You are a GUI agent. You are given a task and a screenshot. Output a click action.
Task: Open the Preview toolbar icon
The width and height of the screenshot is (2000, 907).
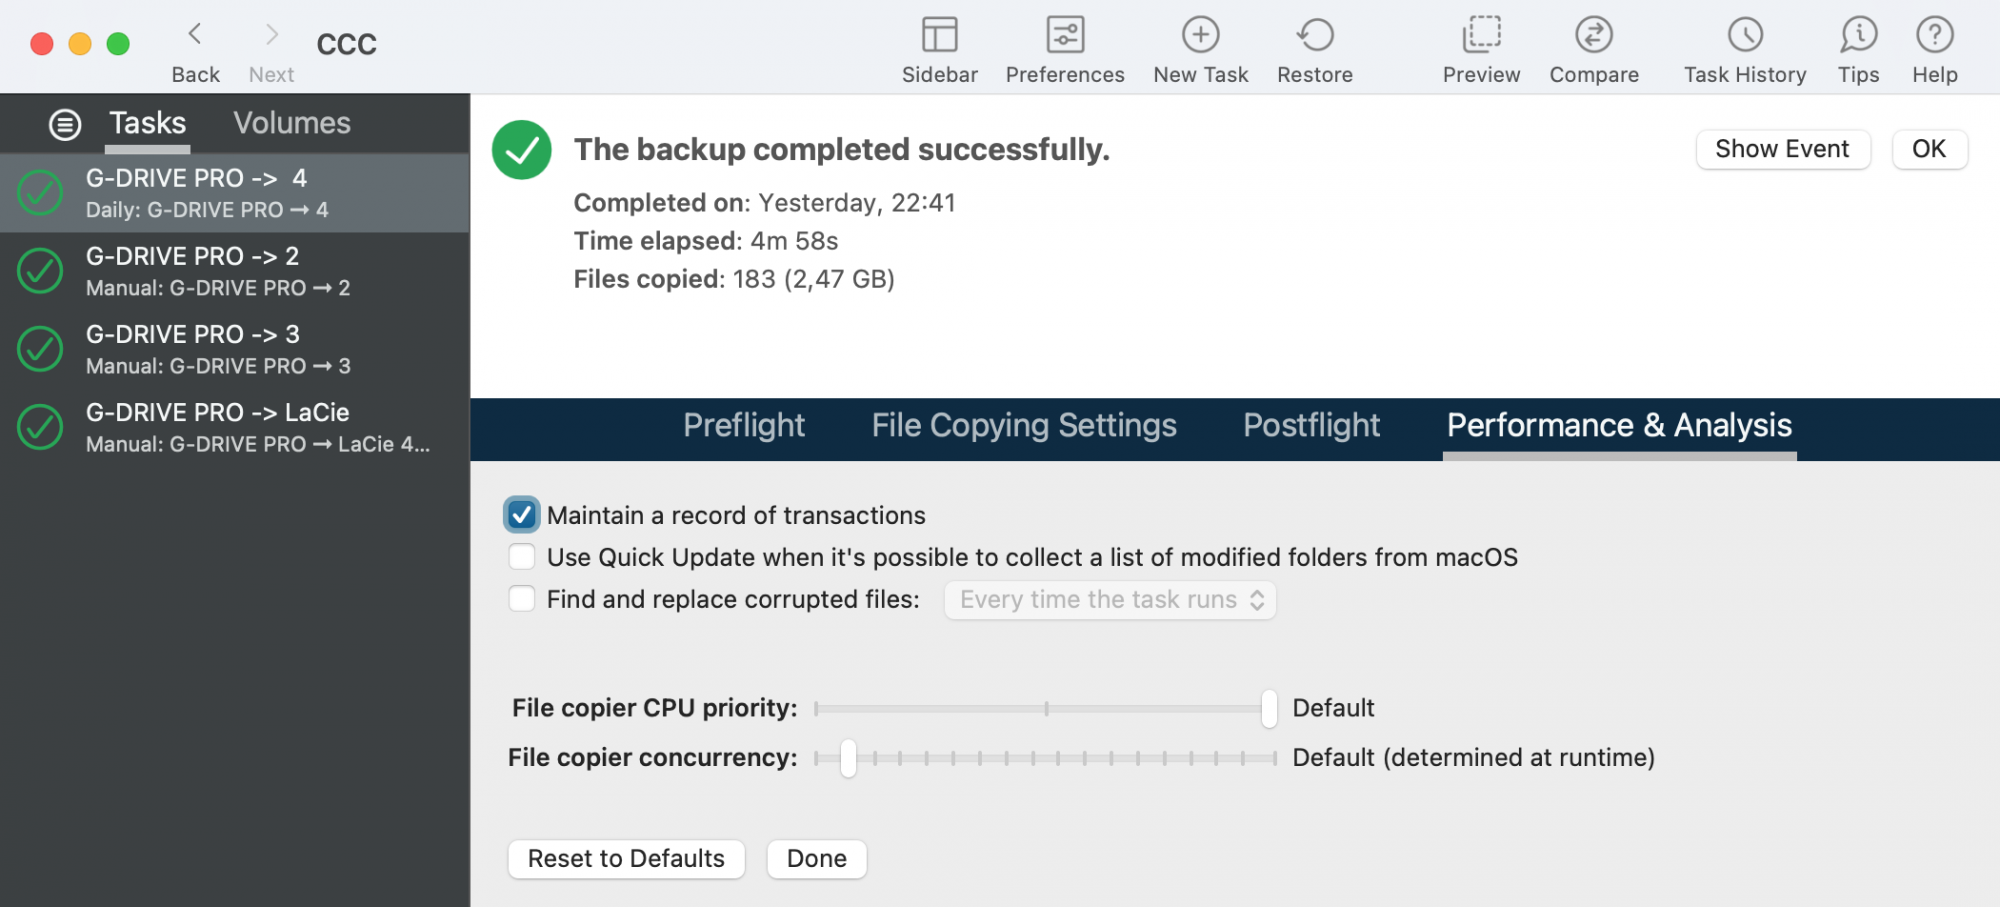tap(1481, 36)
